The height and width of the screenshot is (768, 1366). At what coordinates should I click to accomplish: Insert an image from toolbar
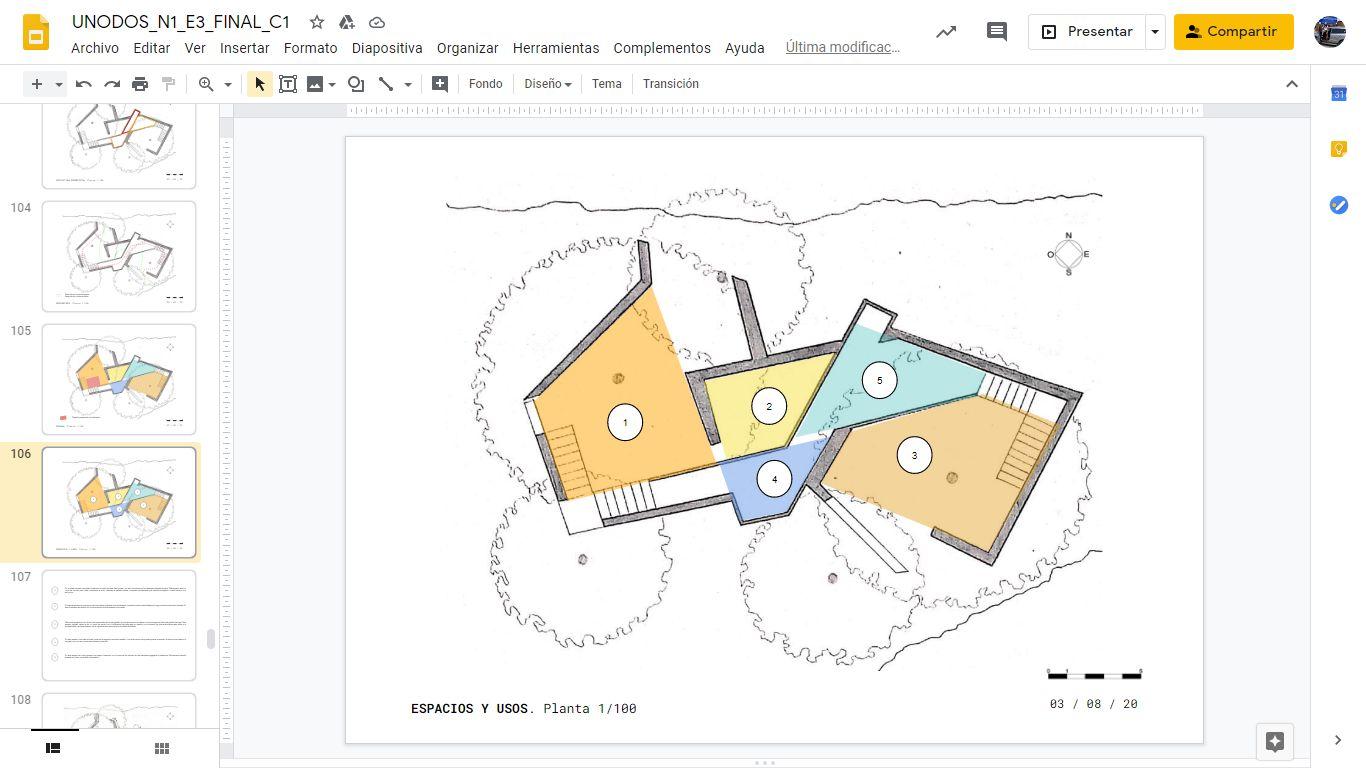(x=315, y=84)
